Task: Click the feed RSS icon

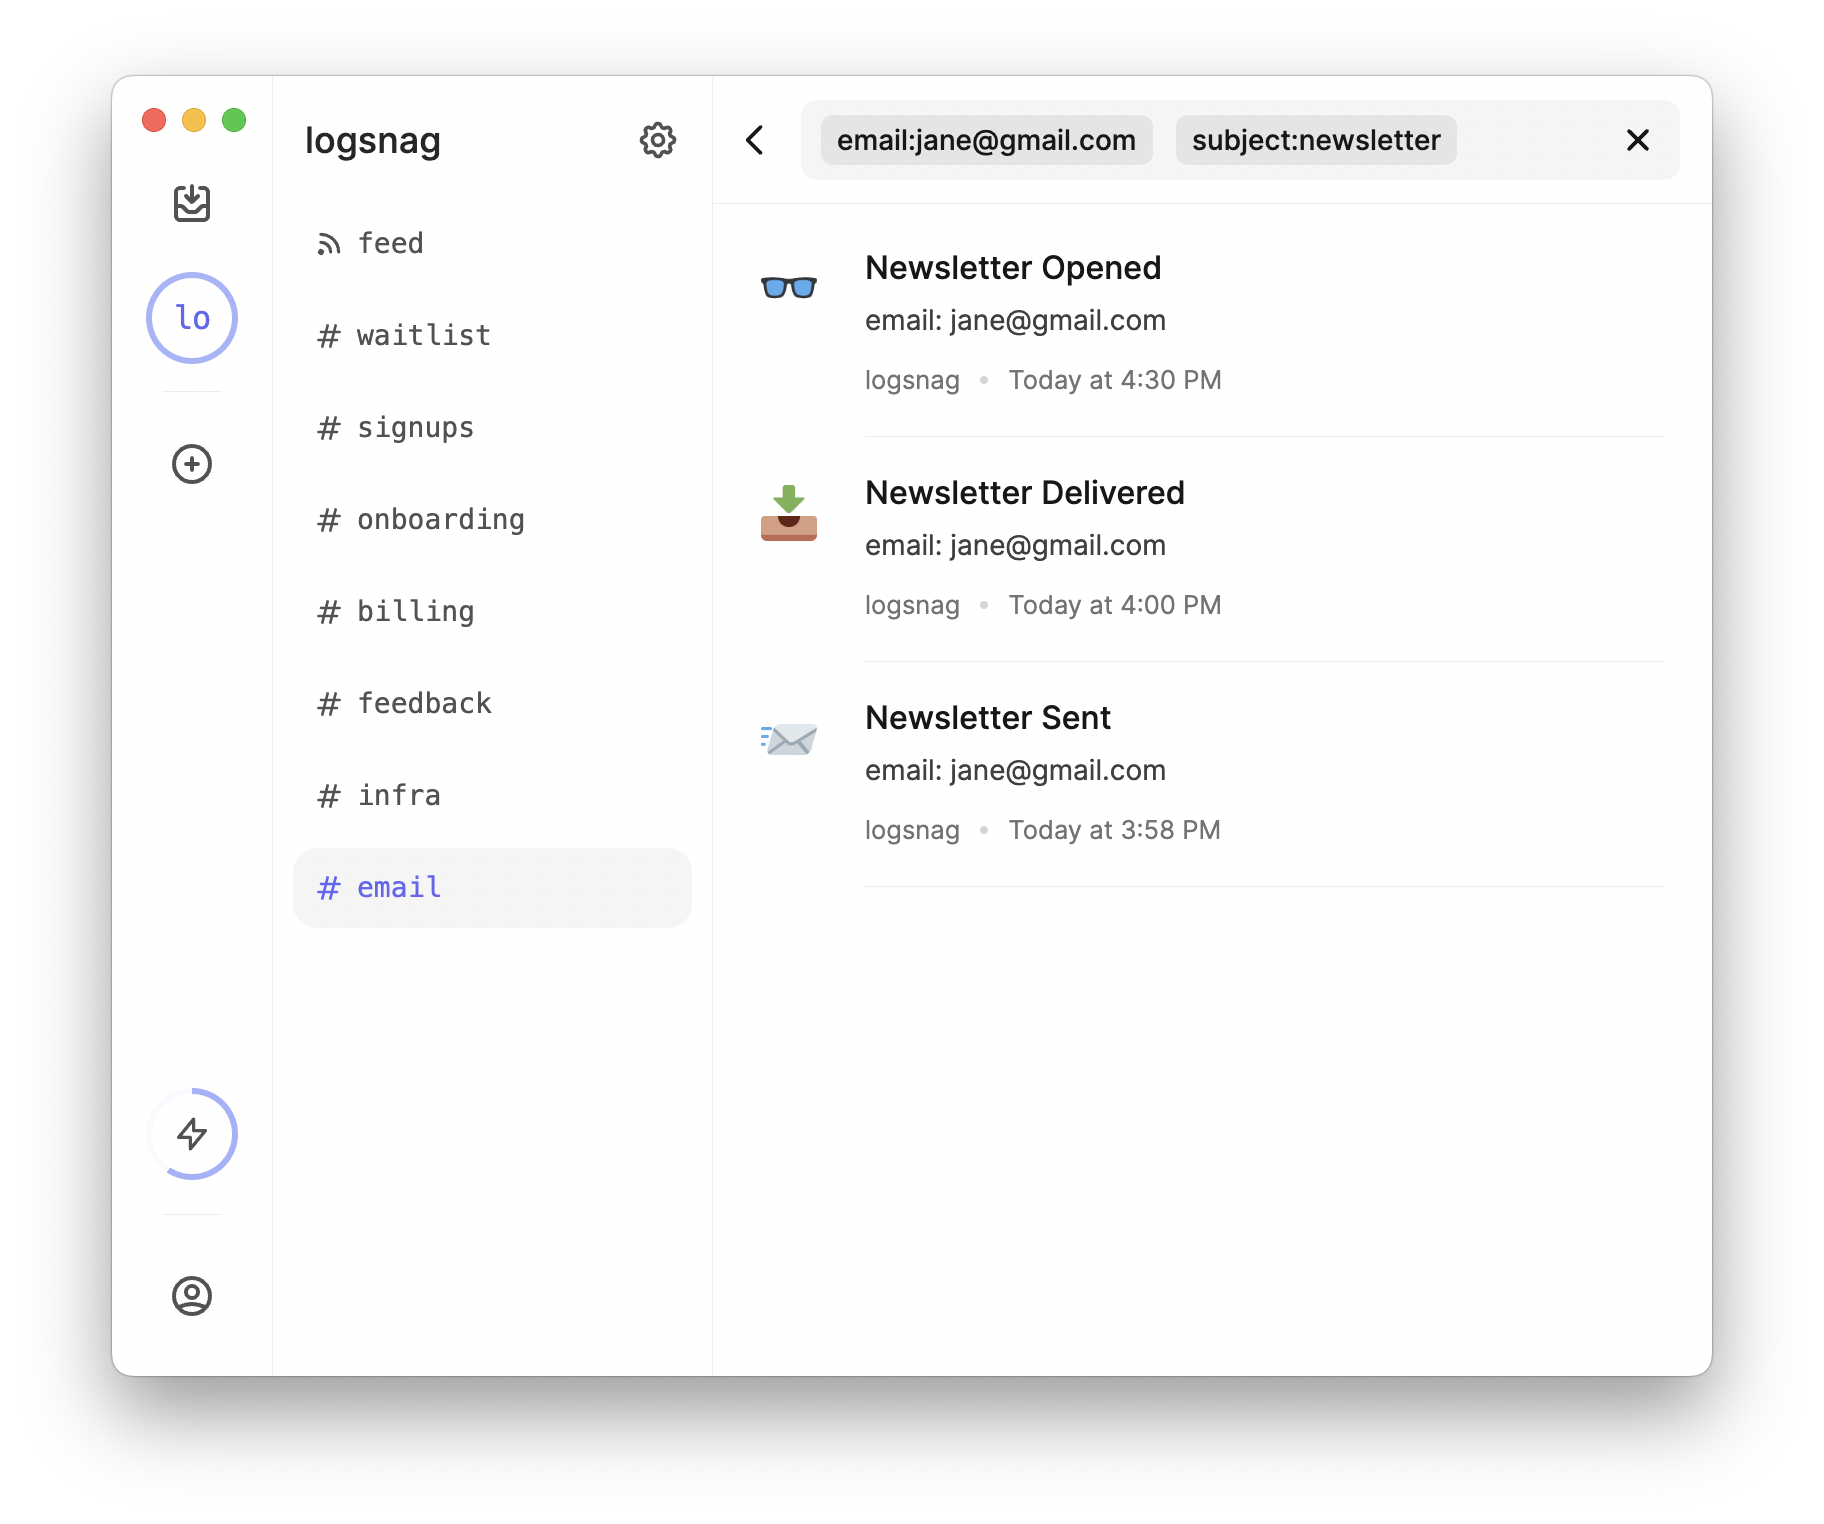Action: (329, 244)
